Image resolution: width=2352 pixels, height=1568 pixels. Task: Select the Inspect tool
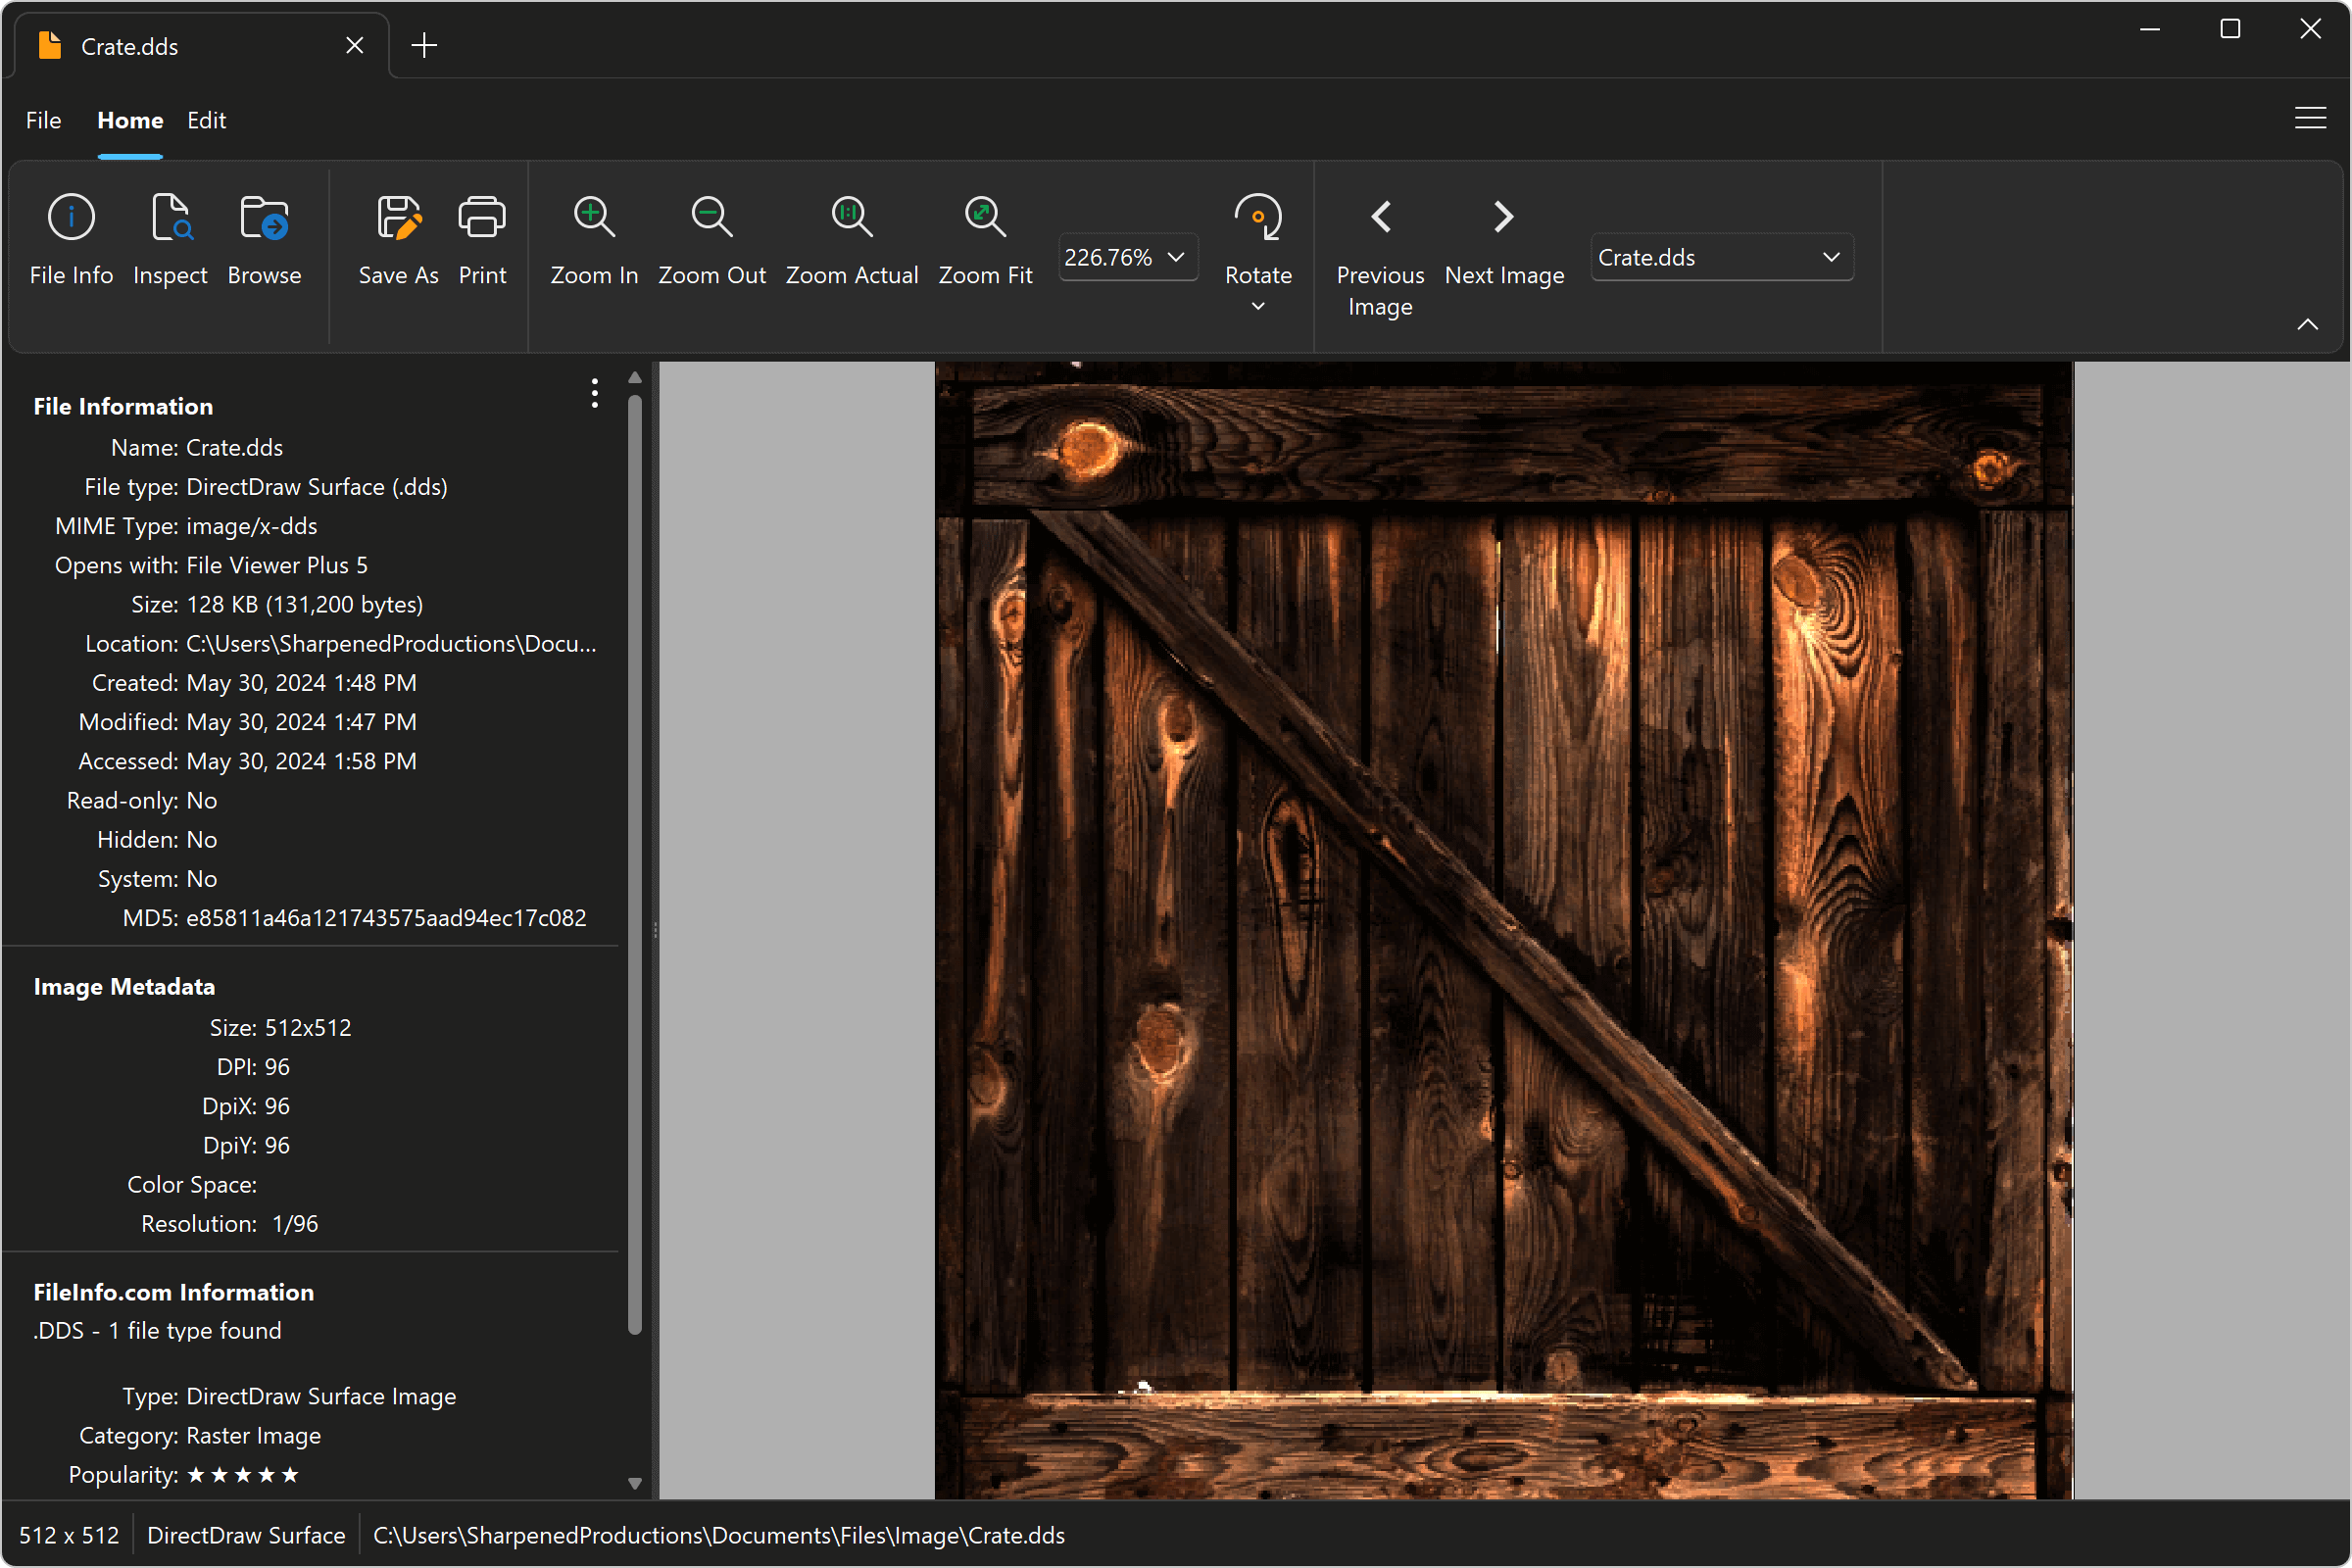click(x=169, y=240)
